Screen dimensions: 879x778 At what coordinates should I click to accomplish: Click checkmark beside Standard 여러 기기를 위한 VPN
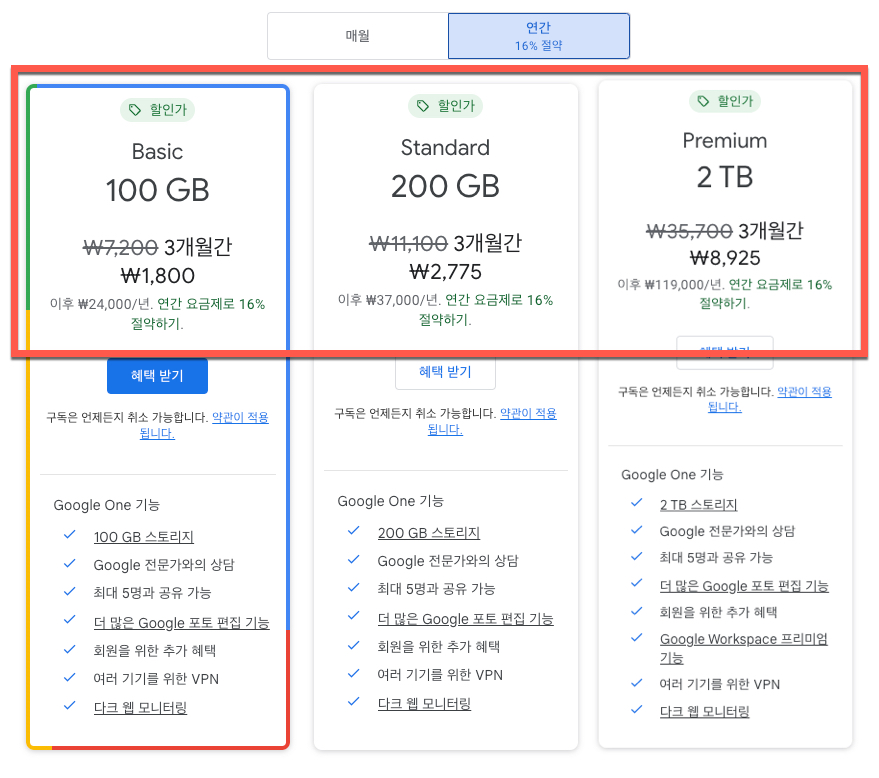pyautogui.click(x=353, y=673)
